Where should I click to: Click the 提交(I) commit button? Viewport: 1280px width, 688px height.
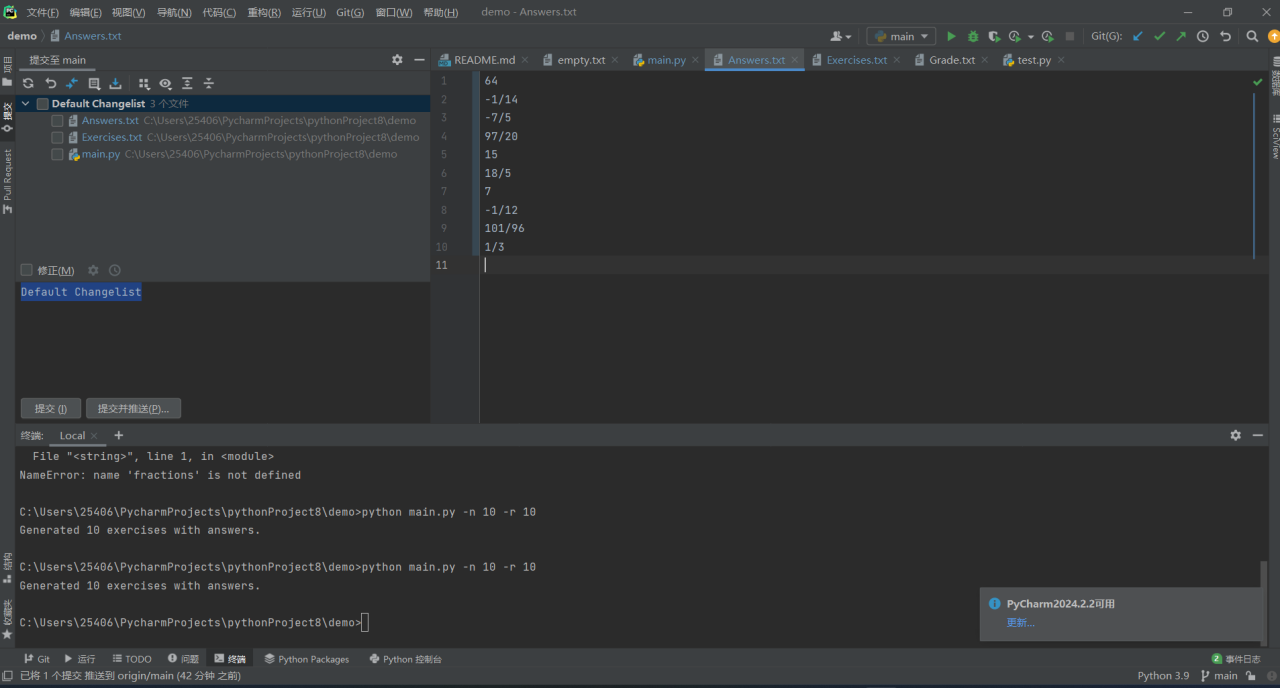[x=50, y=408]
